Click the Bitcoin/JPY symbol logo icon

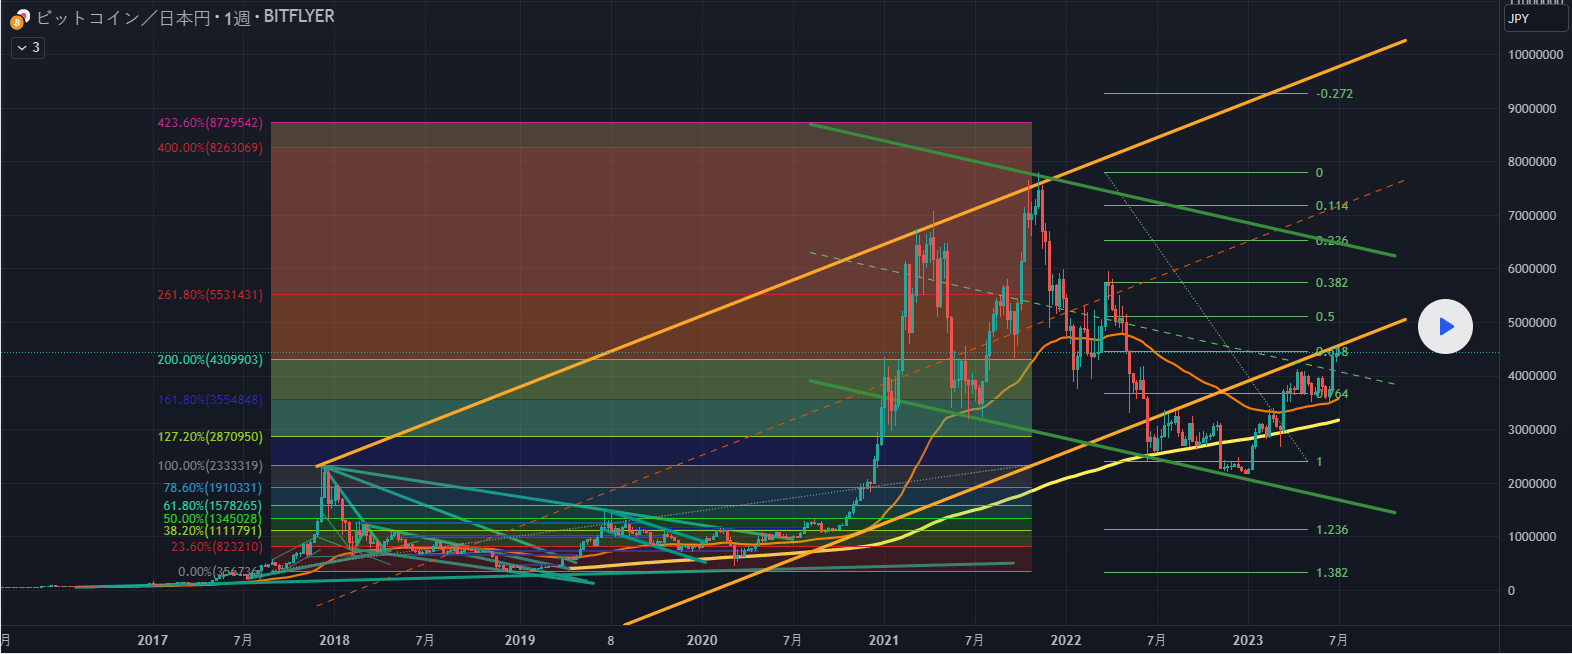(19, 18)
